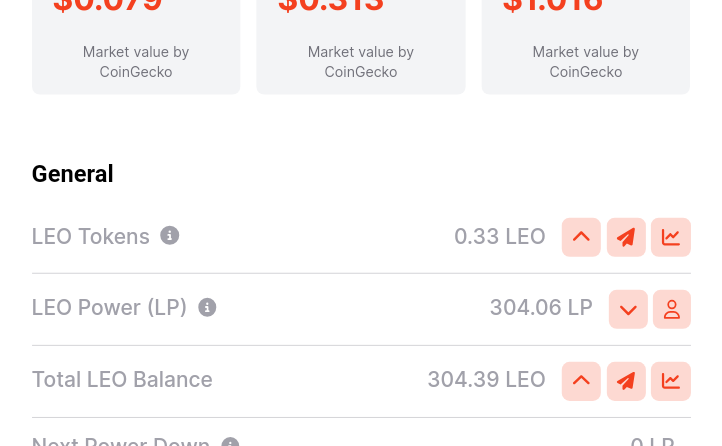This screenshot has width=722, height=446.
Task: Open the Total LEO Balance chart icon
Action: click(x=671, y=381)
